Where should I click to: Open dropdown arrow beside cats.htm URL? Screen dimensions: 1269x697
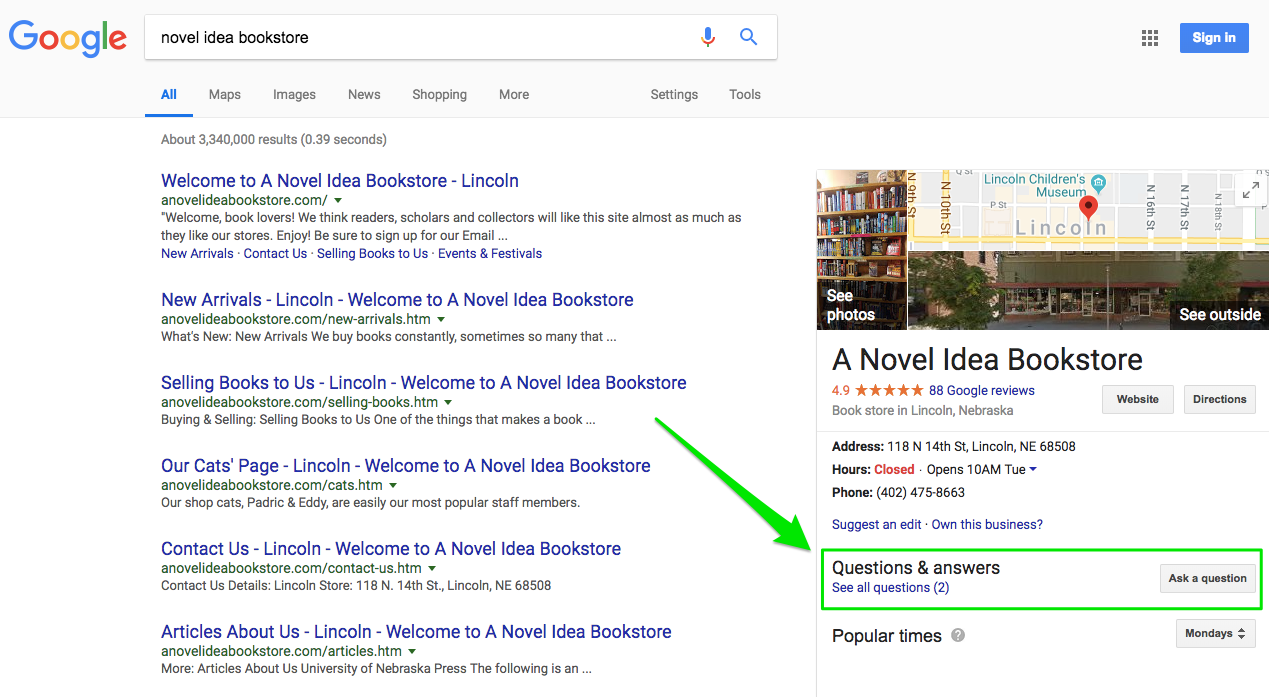[x=393, y=485]
